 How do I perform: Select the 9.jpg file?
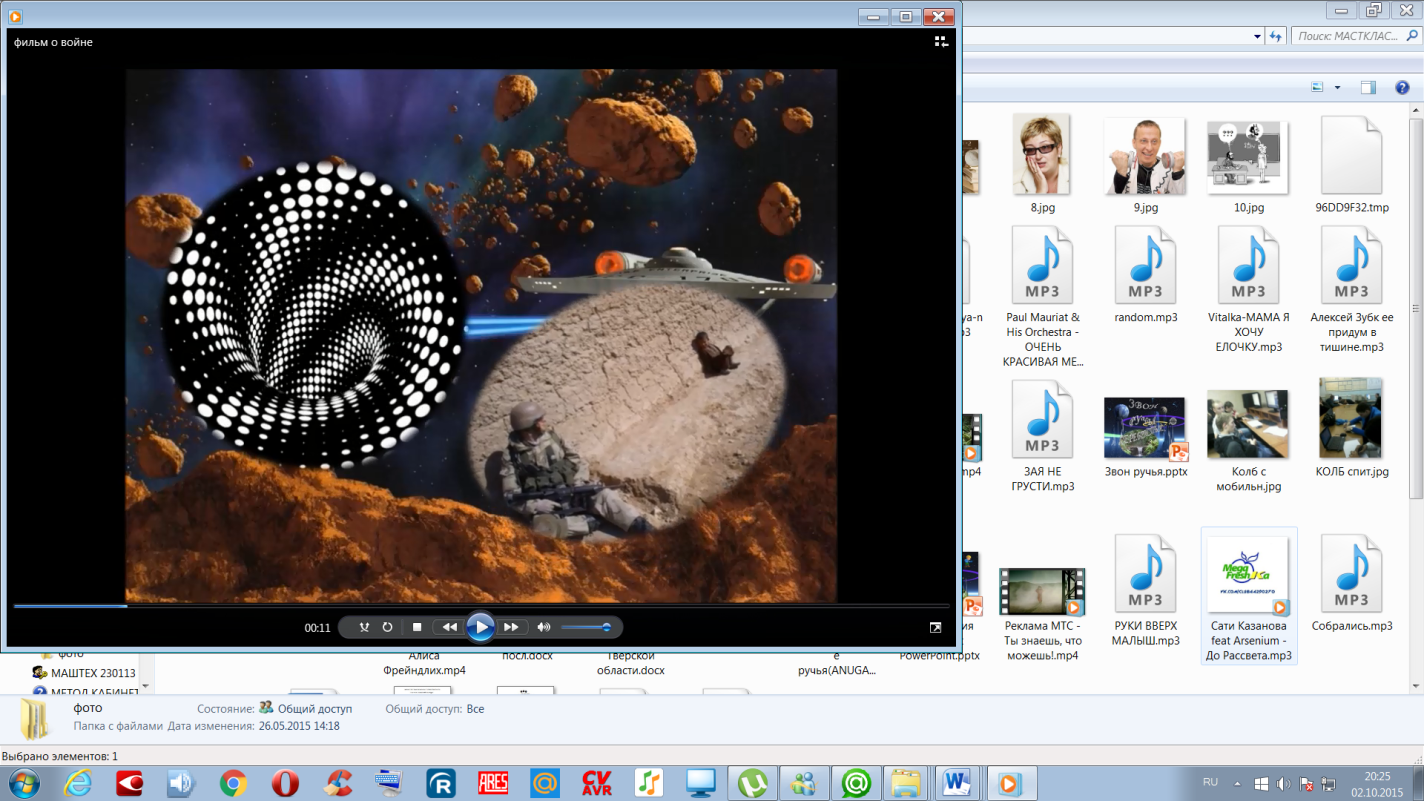coord(1145,165)
